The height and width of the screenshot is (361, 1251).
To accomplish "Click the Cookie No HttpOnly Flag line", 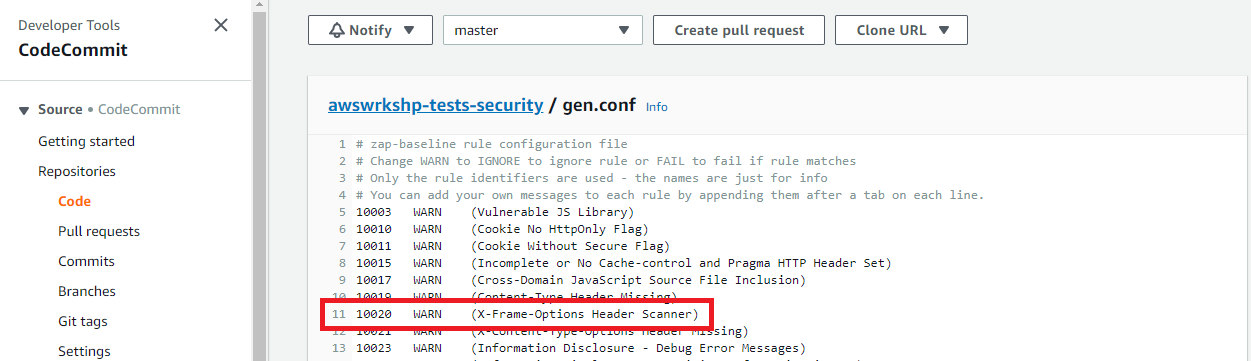I will pos(502,229).
